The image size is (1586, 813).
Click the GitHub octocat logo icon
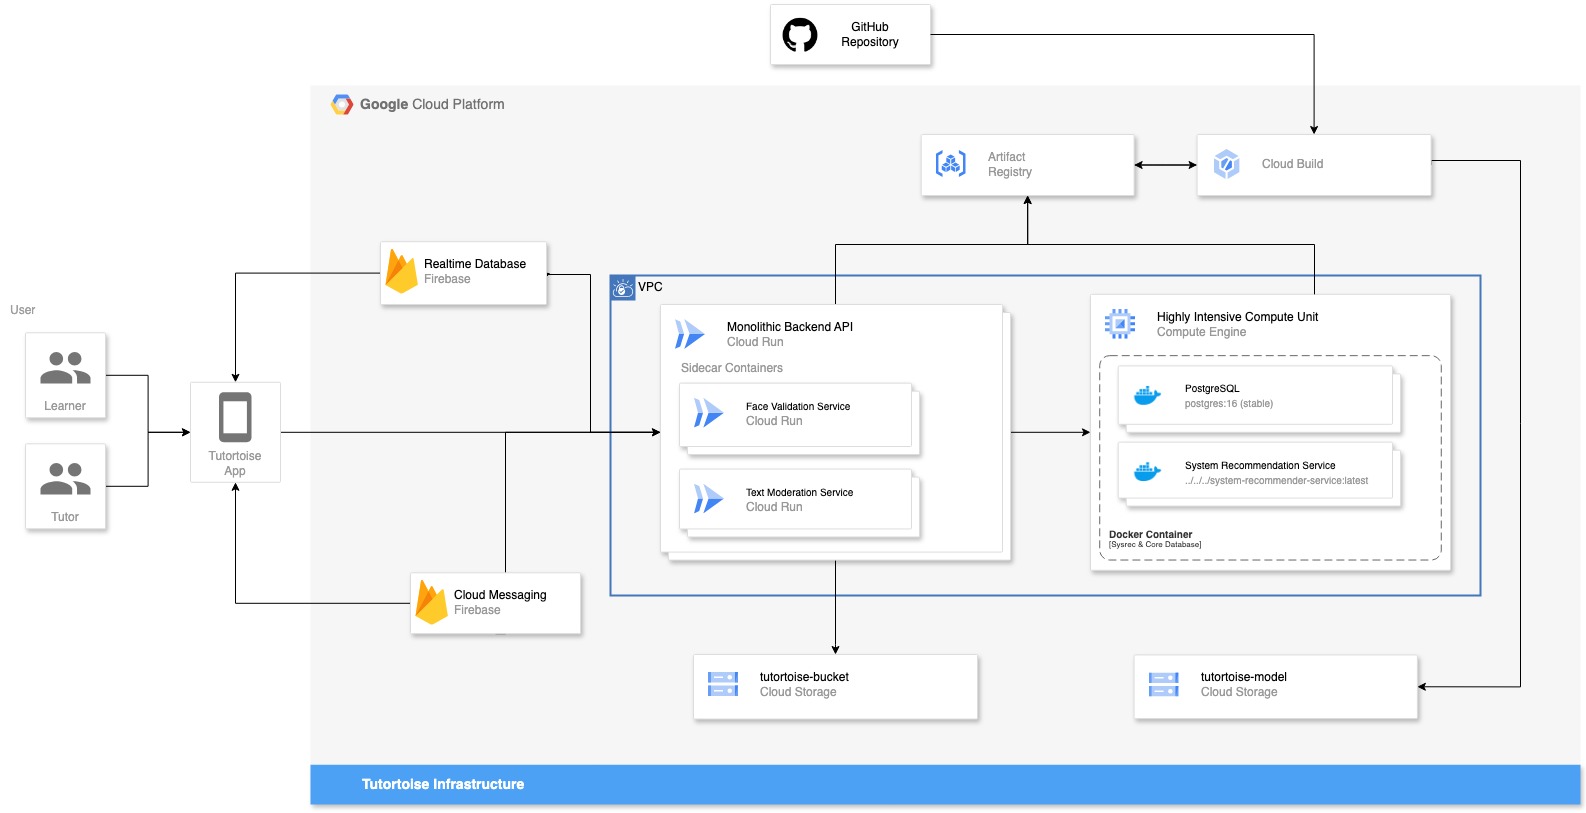point(800,35)
